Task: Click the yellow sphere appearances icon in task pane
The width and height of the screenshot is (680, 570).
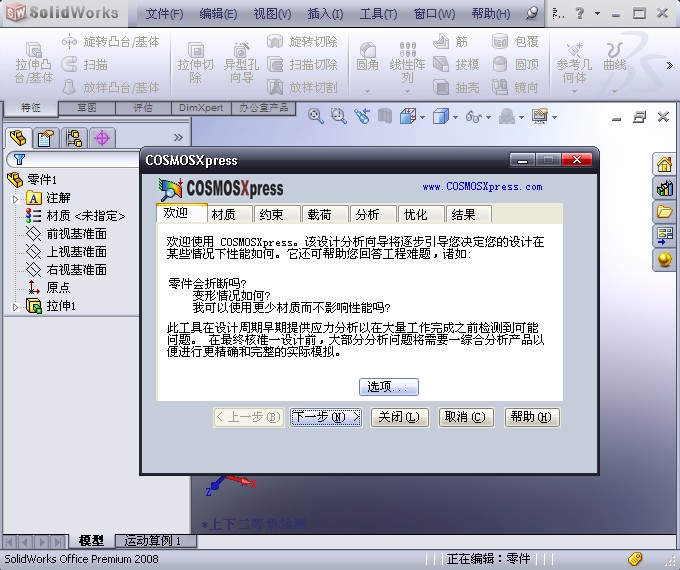Action: (x=664, y=259)
